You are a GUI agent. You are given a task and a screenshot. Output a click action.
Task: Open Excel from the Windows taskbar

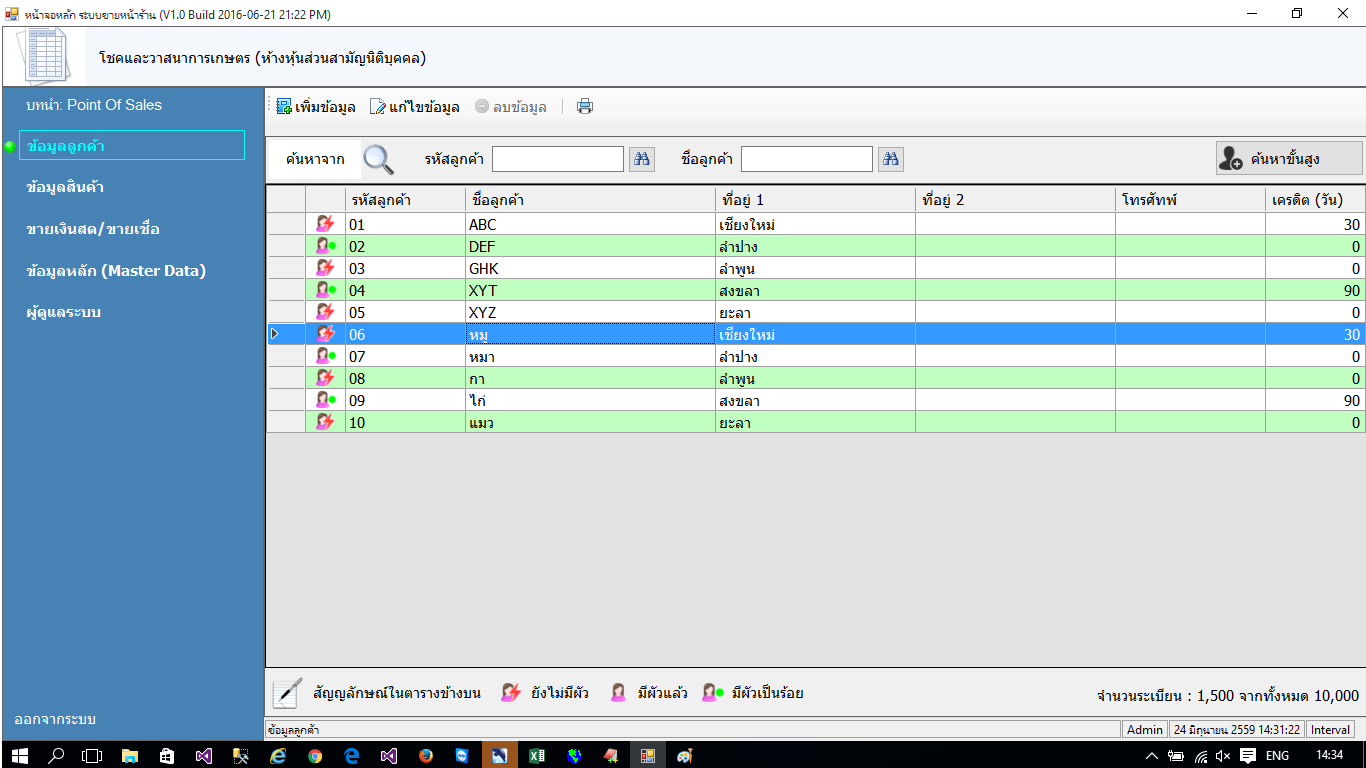pyautogui.click(x=536, y=755)
